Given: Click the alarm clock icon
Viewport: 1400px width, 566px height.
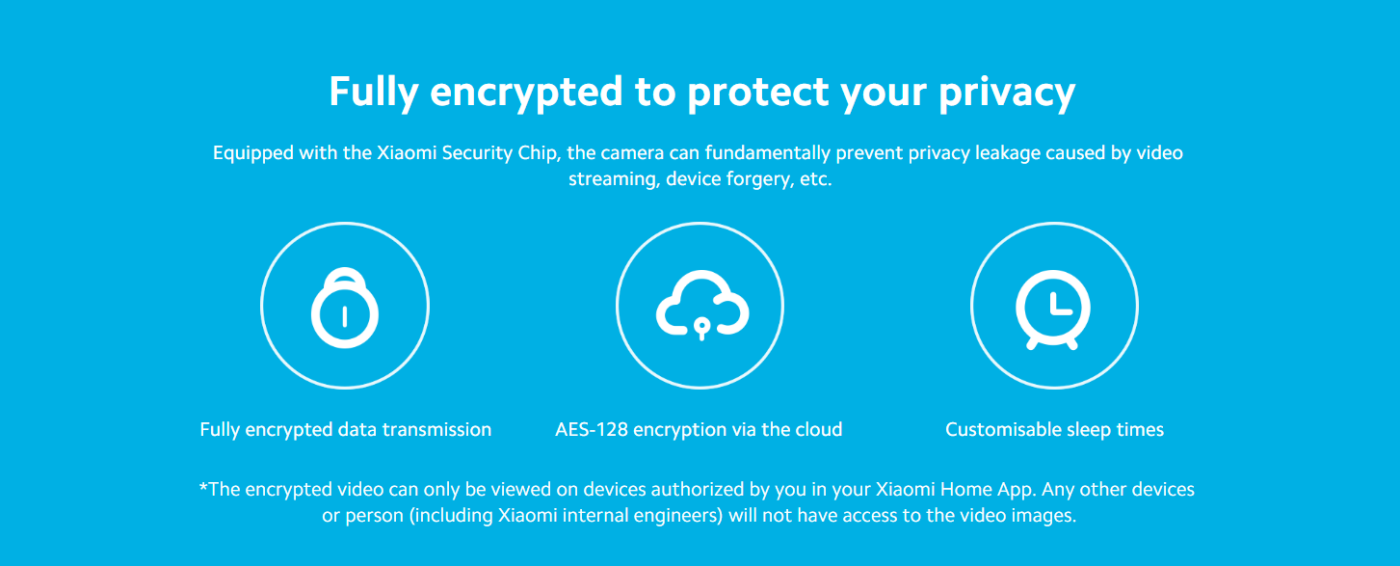Looking at the screenshot, I should [1054, 307].
